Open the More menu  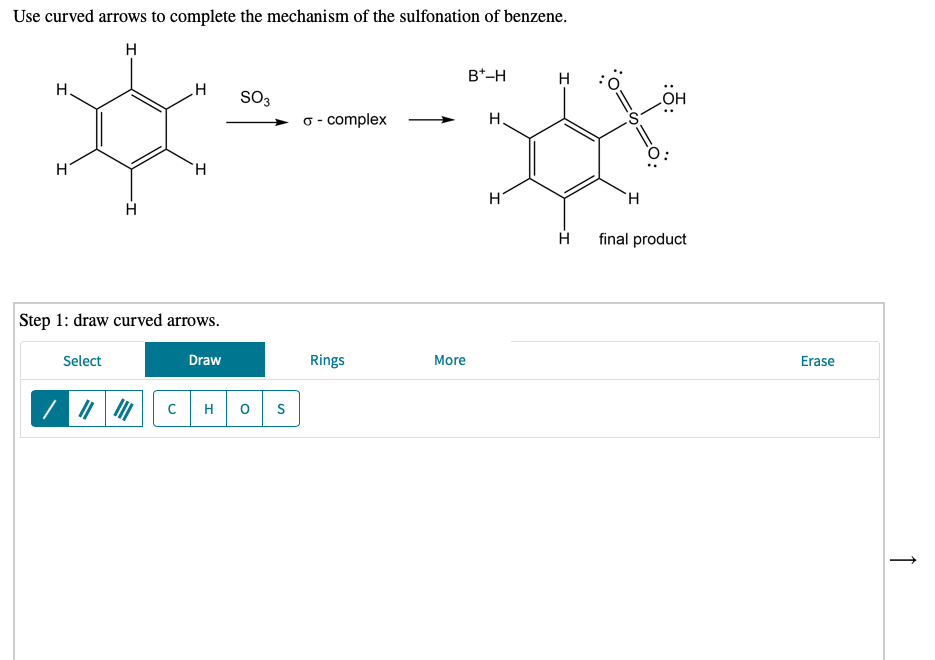pos(449,360)
